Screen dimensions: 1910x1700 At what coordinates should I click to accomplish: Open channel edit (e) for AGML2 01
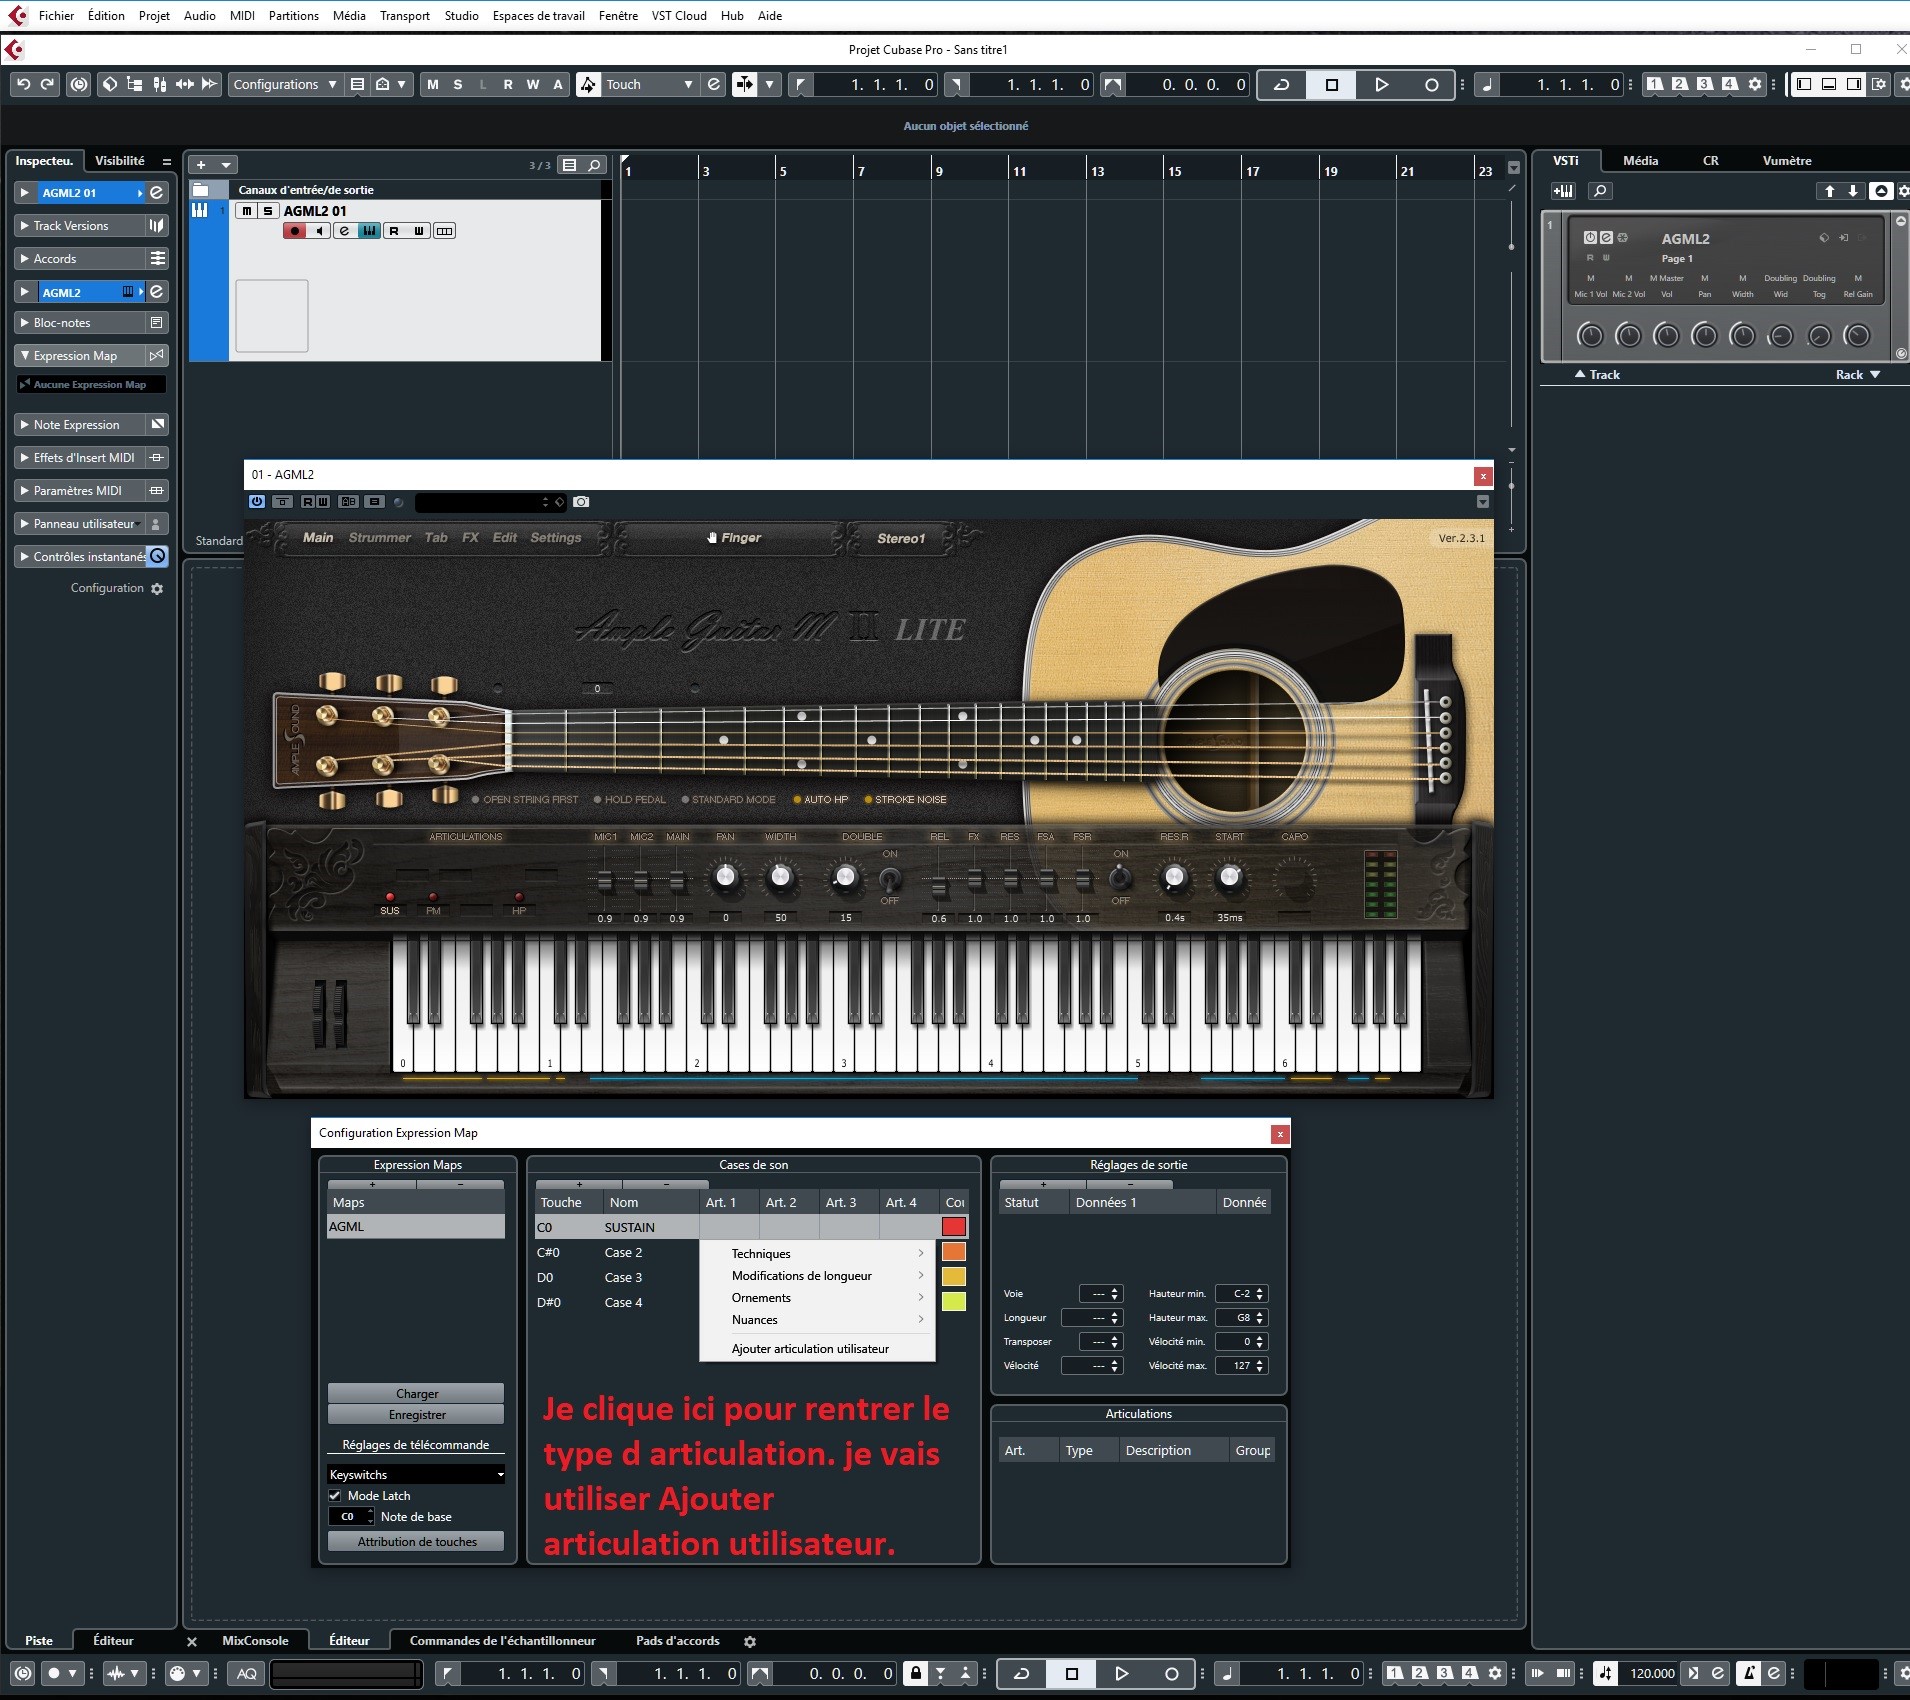(x=345, y=230)
